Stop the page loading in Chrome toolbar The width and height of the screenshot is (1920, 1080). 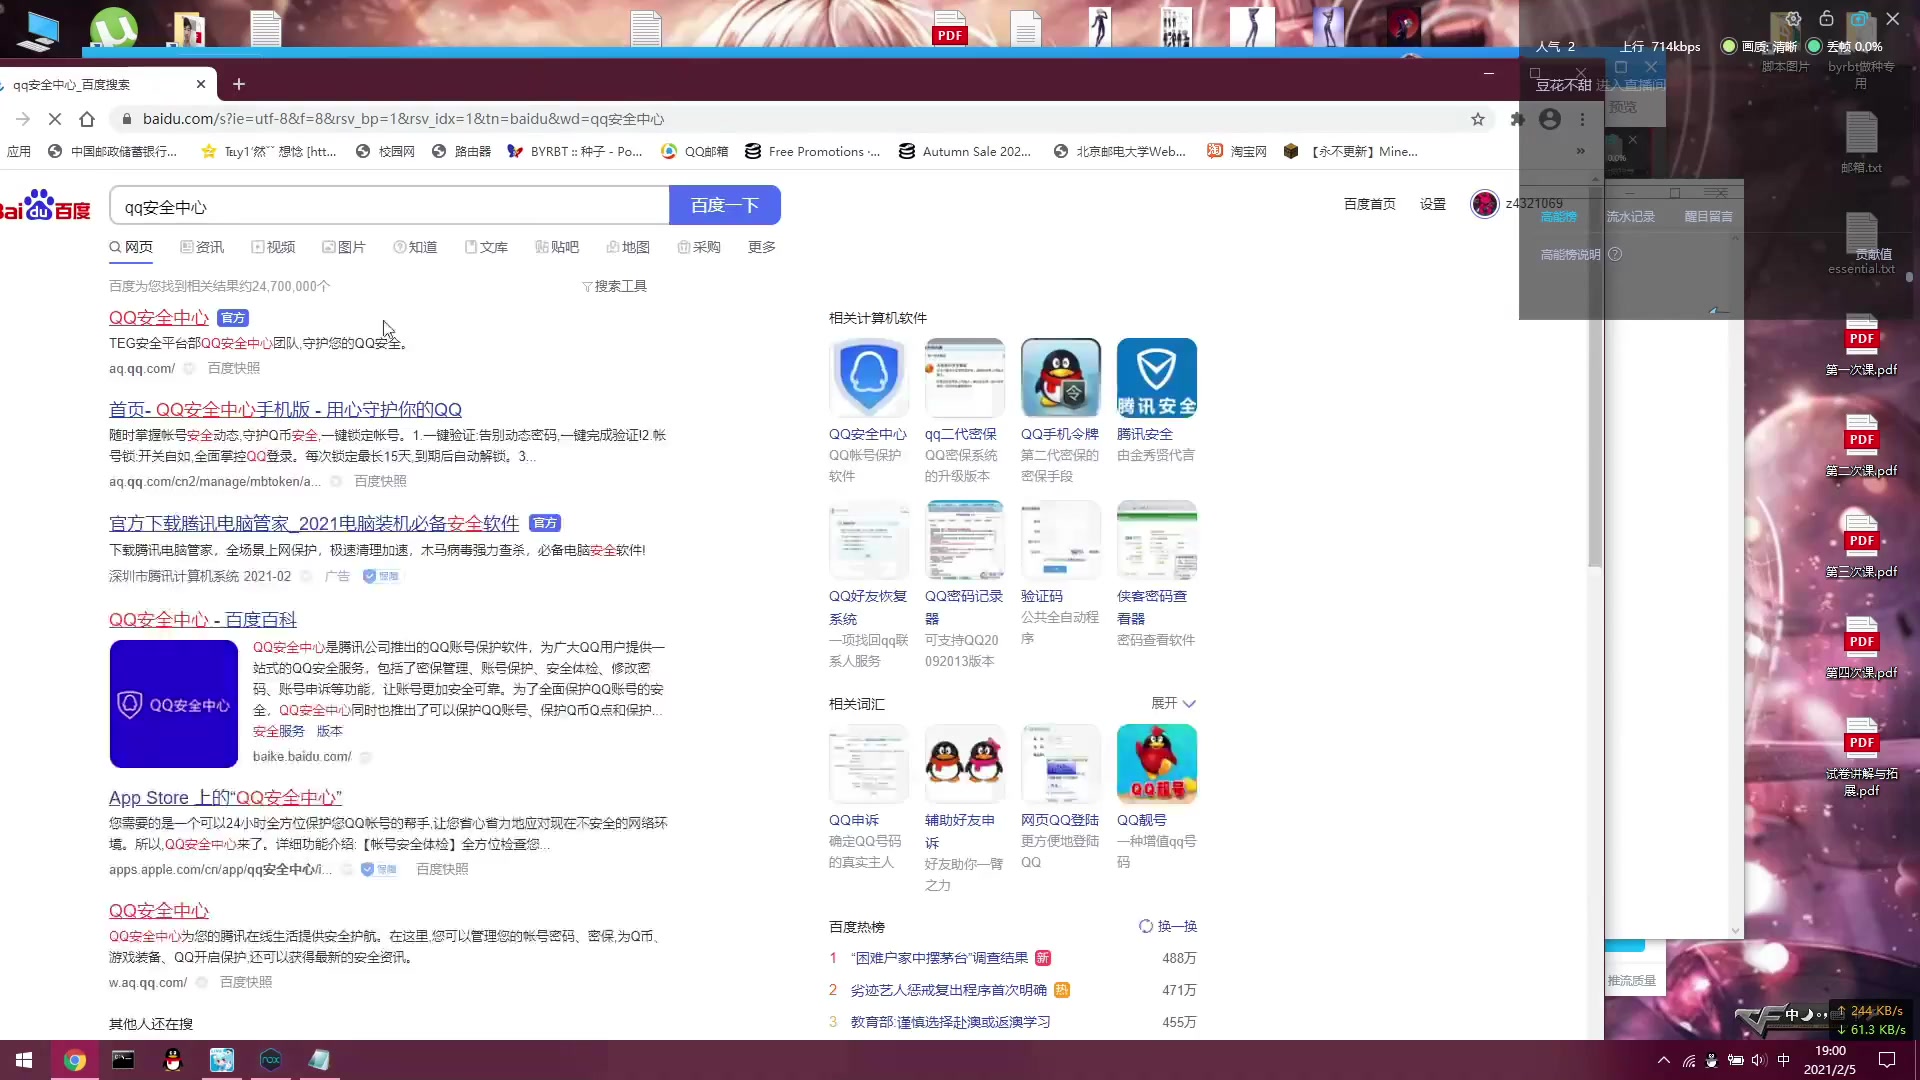pos(55,119)
